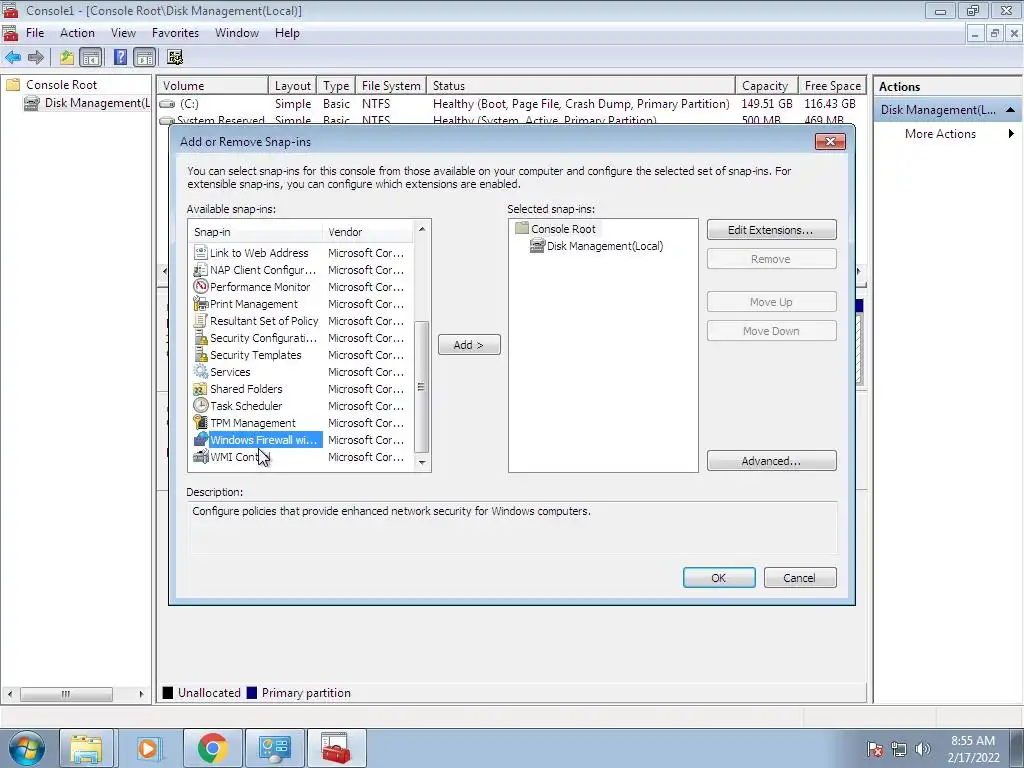1024x768 pixels.
Task: Click the snap-ins list scrollbar thumb
Action: [422, 387]
